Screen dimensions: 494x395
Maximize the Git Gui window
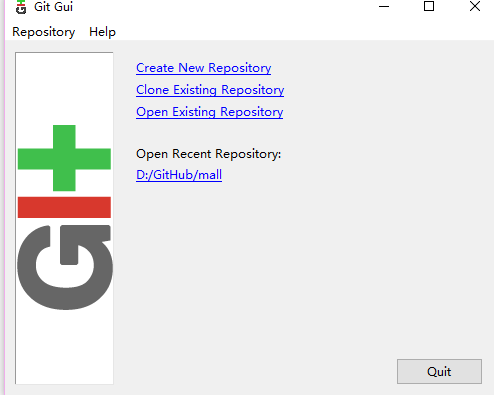point(429,6)
